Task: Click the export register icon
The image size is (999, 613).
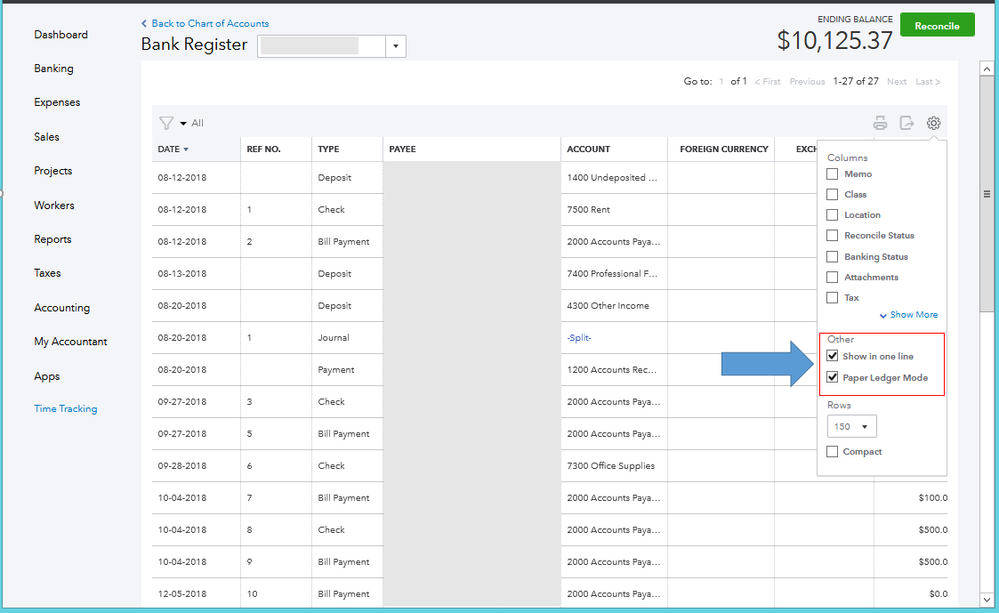Action: tap(907, 123)
